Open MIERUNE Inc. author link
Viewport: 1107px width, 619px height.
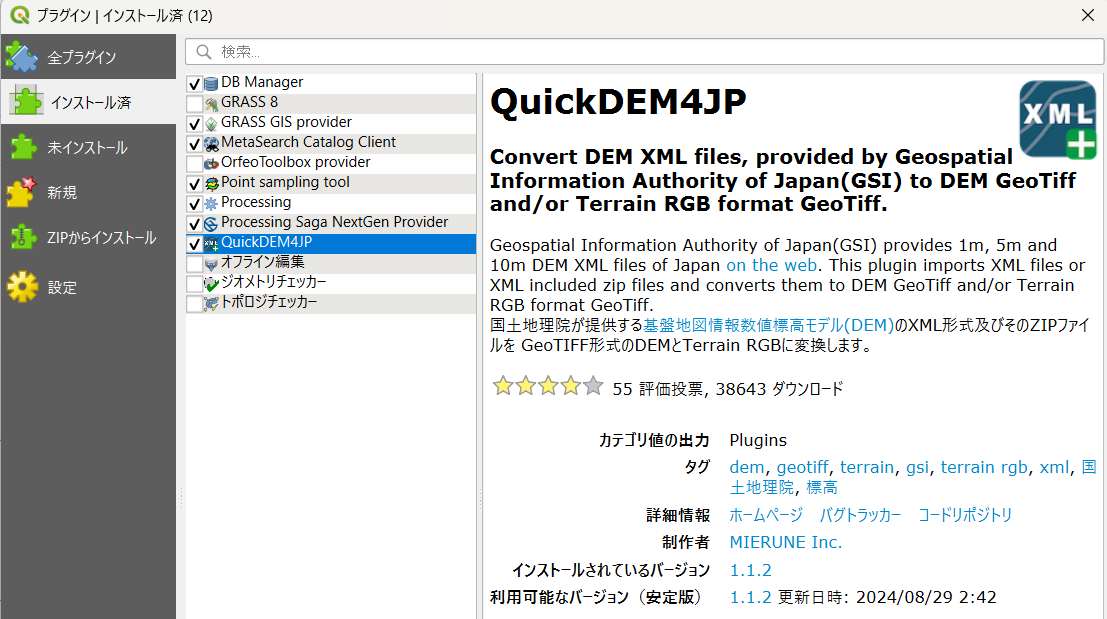tap(786, 543)
